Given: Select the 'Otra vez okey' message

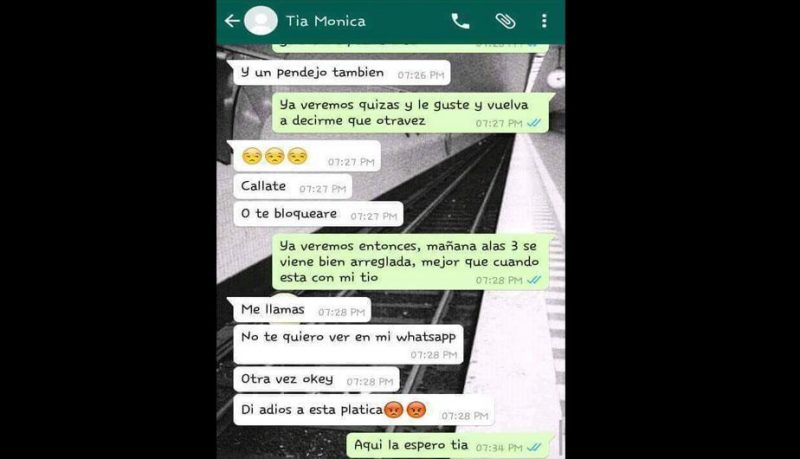Looking at the screenshot, I should [316, 380].
